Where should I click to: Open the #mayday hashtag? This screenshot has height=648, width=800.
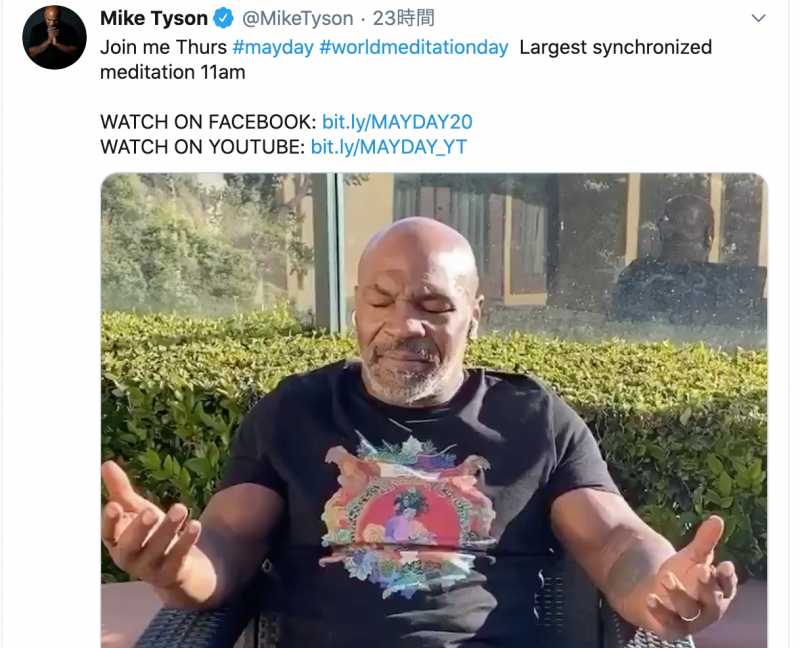coord(273,47)
